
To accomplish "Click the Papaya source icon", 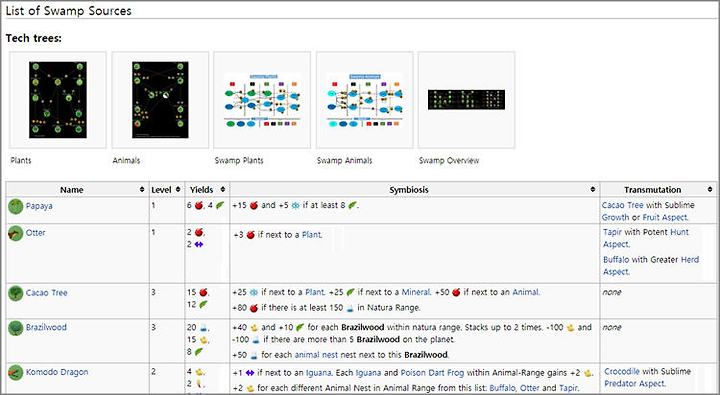I will [x=16, y=206].
